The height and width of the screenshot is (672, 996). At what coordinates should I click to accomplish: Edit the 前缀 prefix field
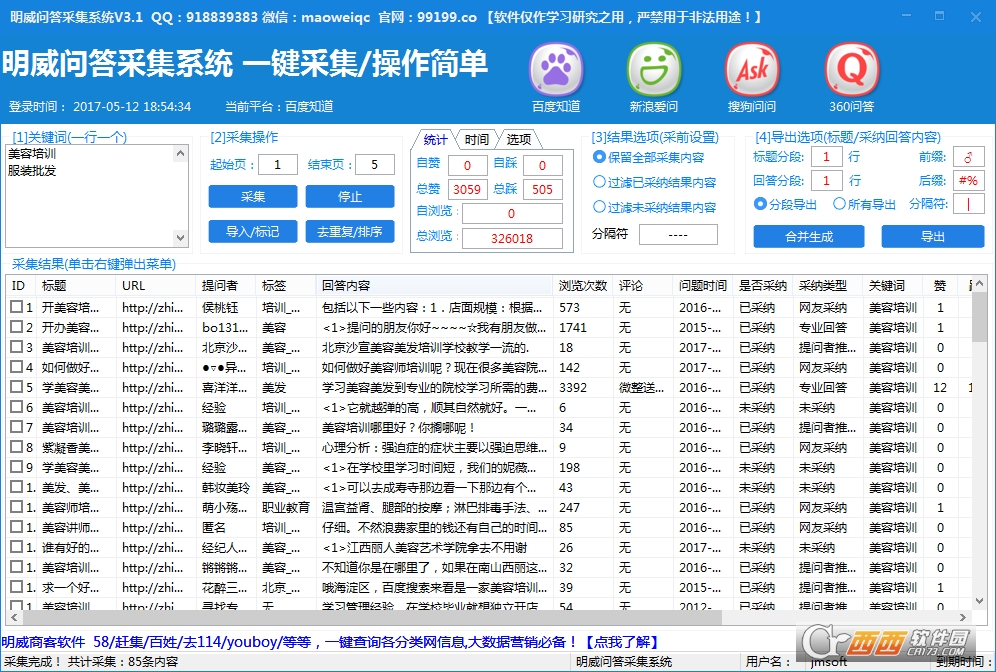969,156
